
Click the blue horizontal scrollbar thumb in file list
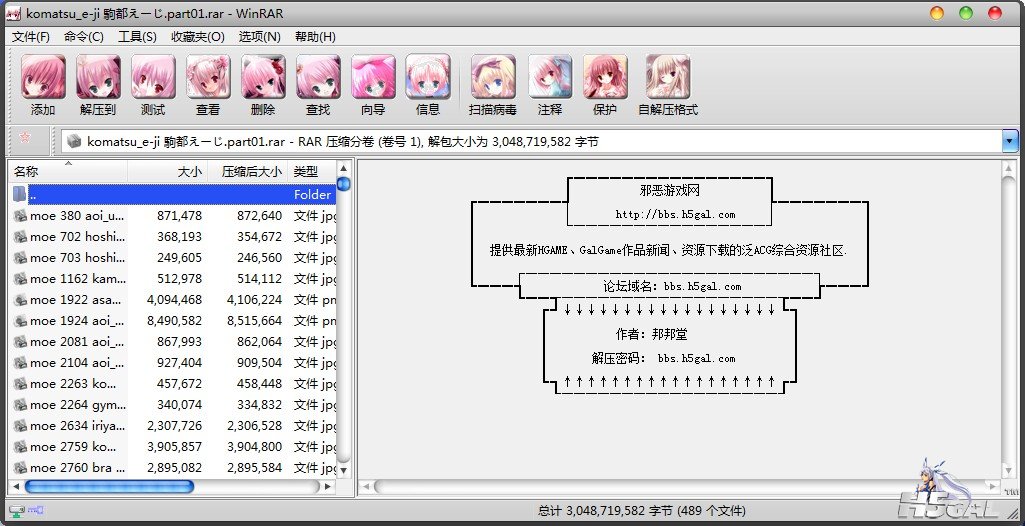point(109,487)
